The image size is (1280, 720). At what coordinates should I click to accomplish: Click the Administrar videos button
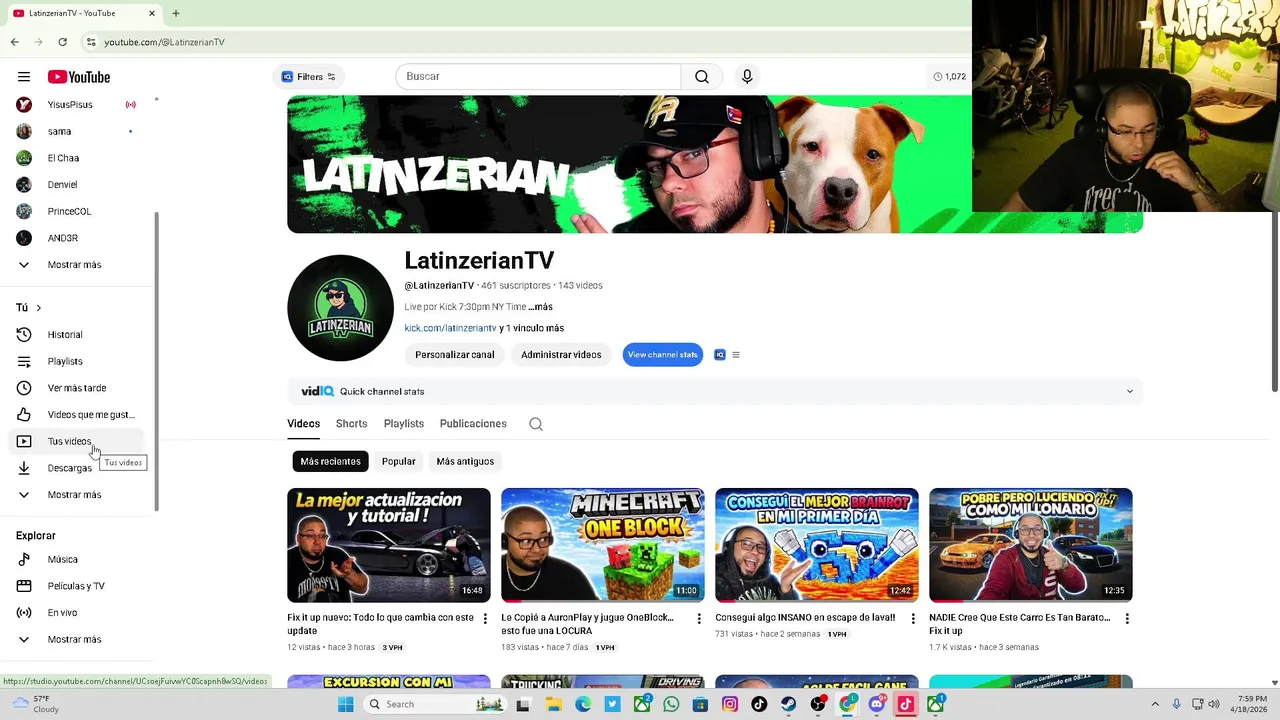click(561, 355)
